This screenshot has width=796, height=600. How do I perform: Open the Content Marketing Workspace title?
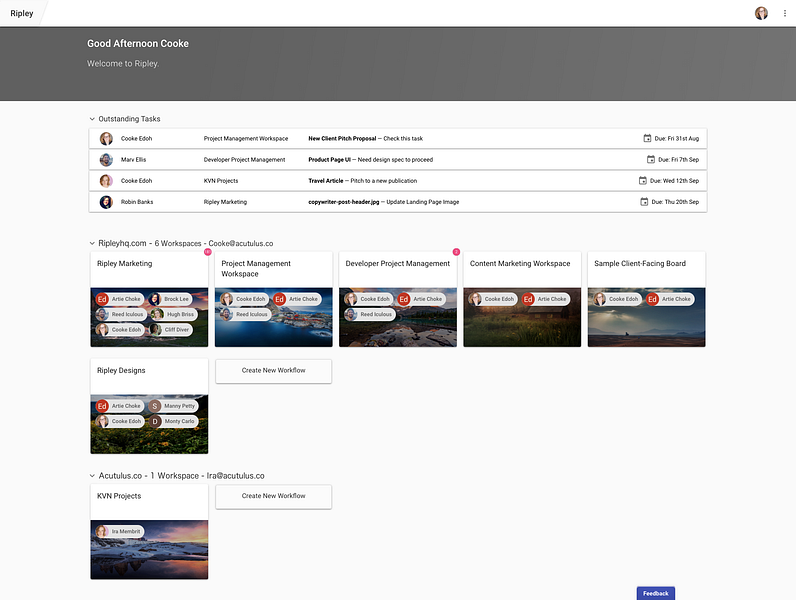pyautogui.click(x=520, y=263)
